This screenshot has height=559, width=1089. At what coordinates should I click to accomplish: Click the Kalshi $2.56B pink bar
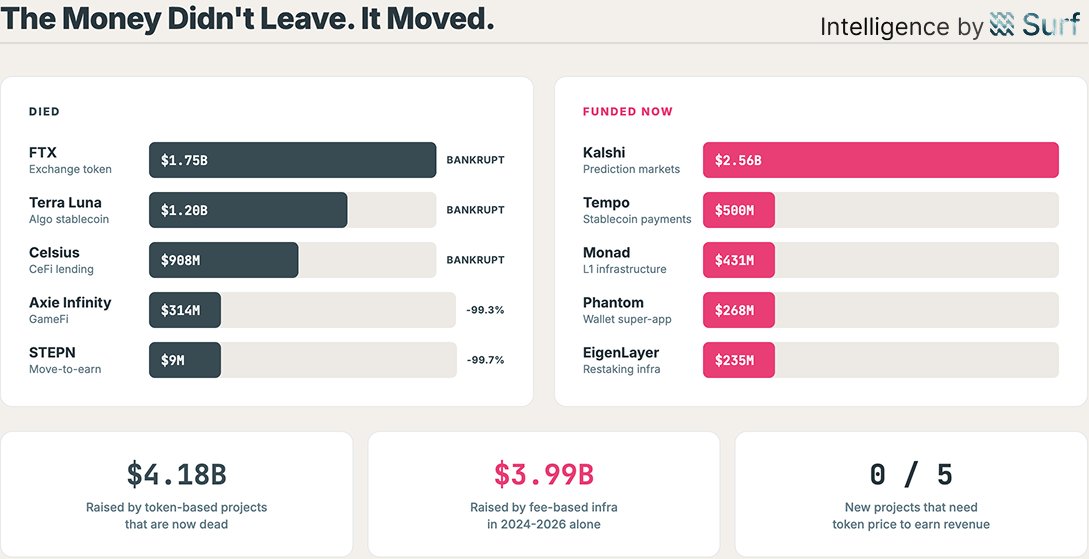click(x=880, y=160)
